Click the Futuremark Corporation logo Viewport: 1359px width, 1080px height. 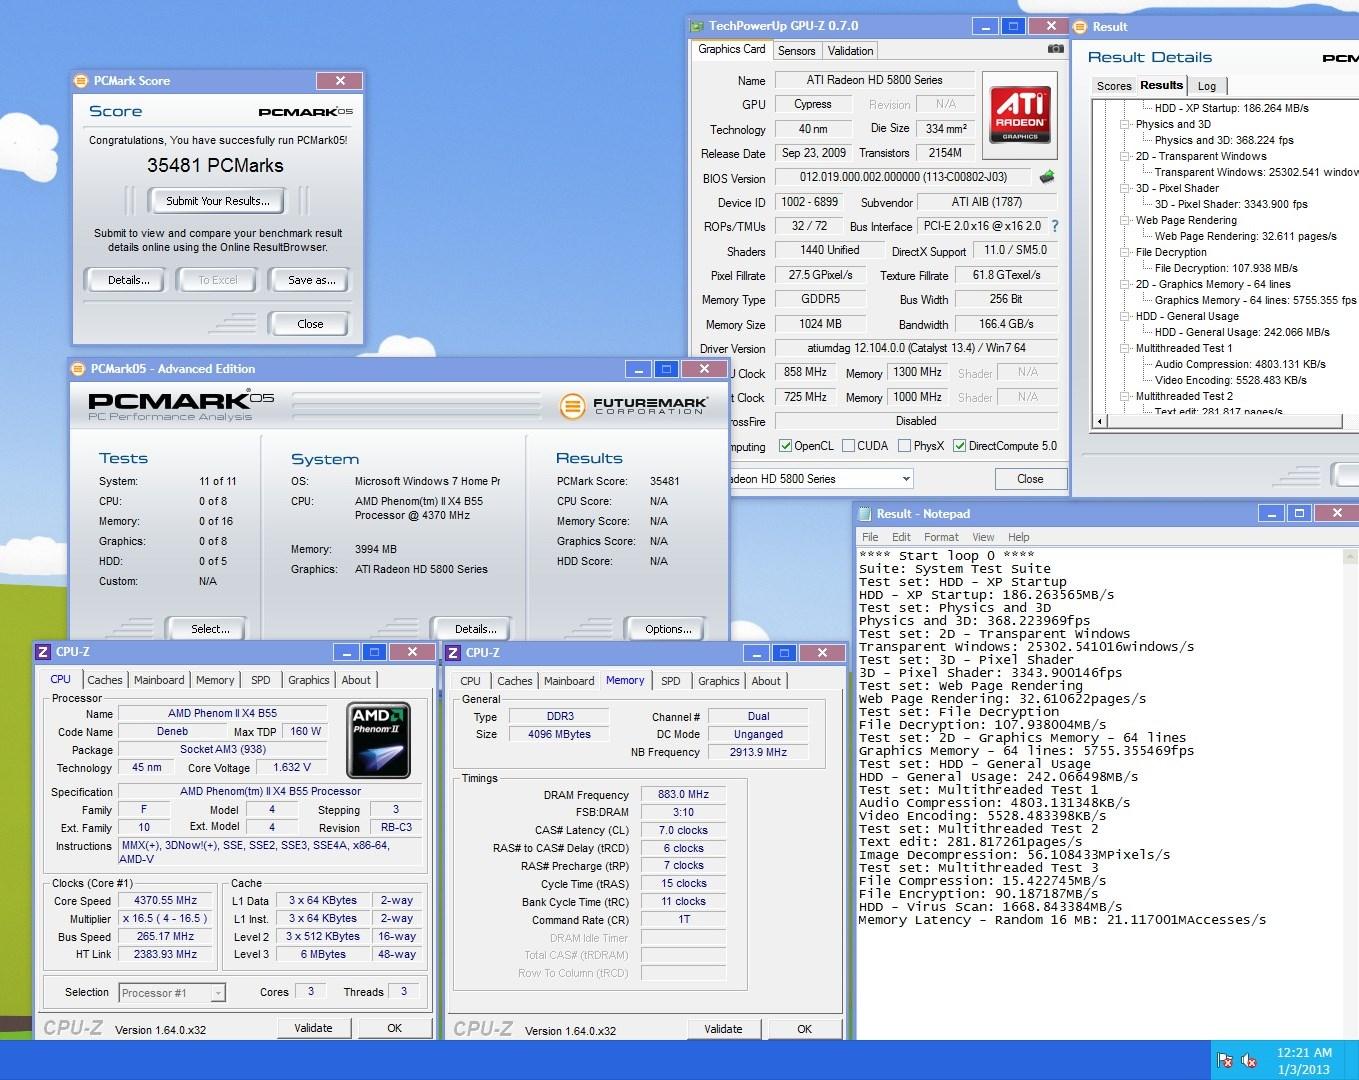pyautogui.click(x=633, y=405)
